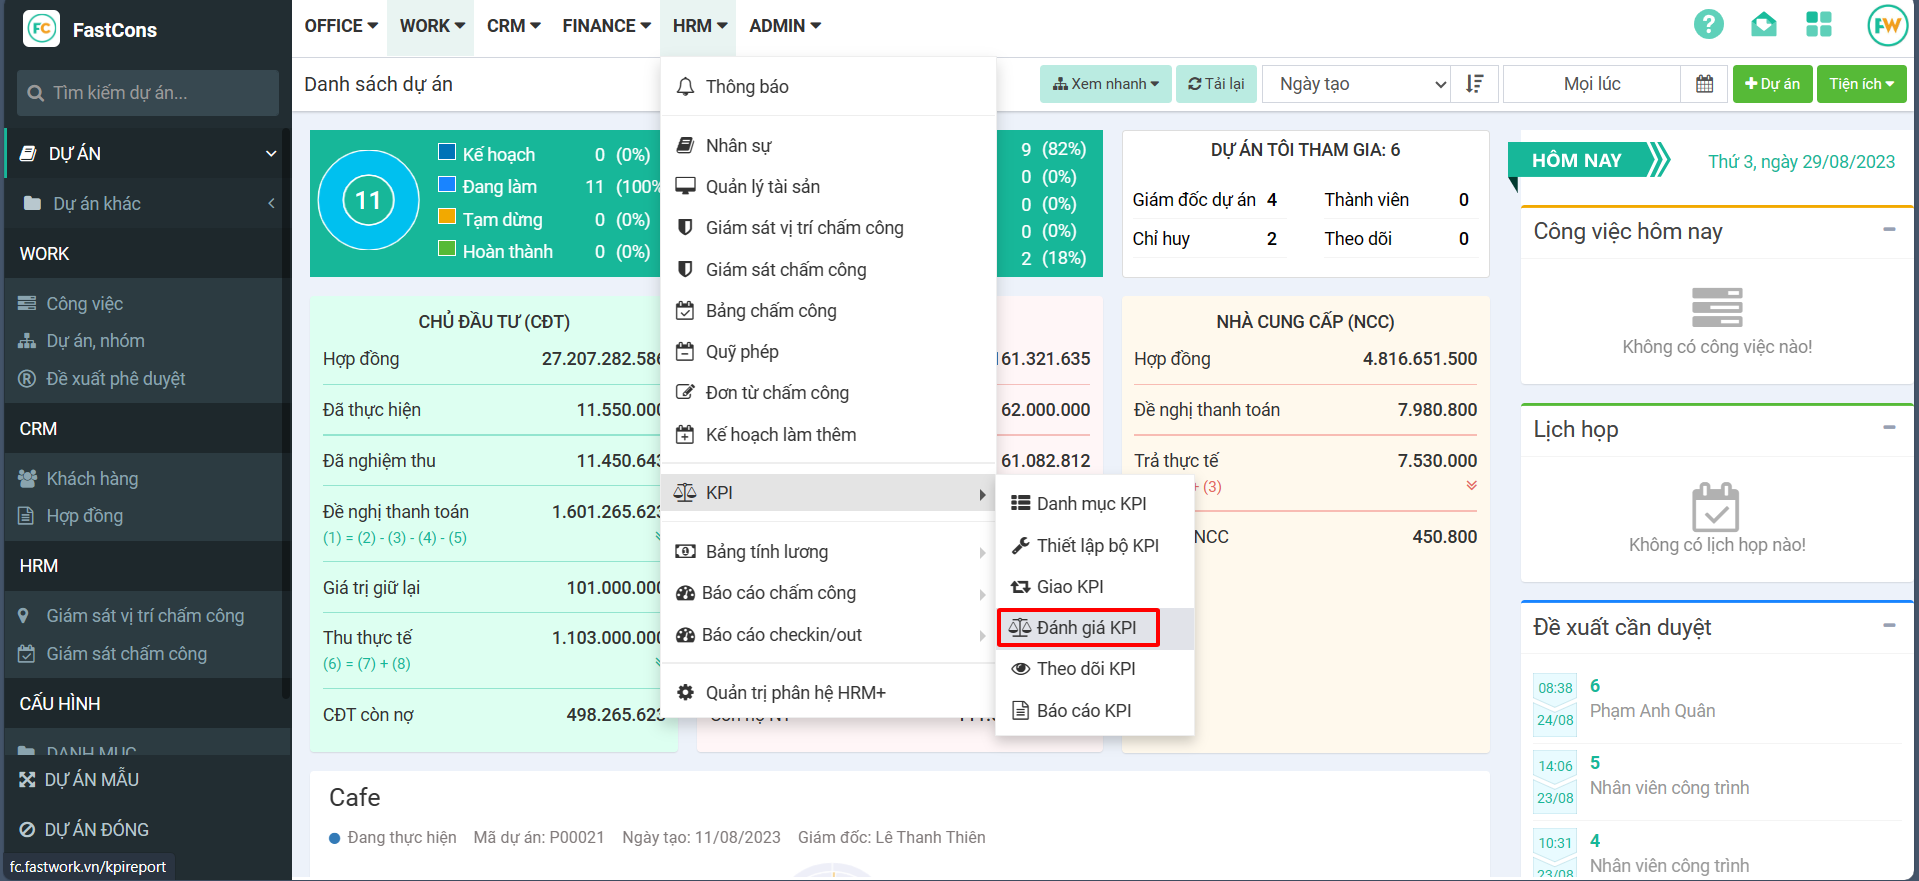Click the FastCons logo icon
This screenshot has width=1919, height=881.
point(41,29)
